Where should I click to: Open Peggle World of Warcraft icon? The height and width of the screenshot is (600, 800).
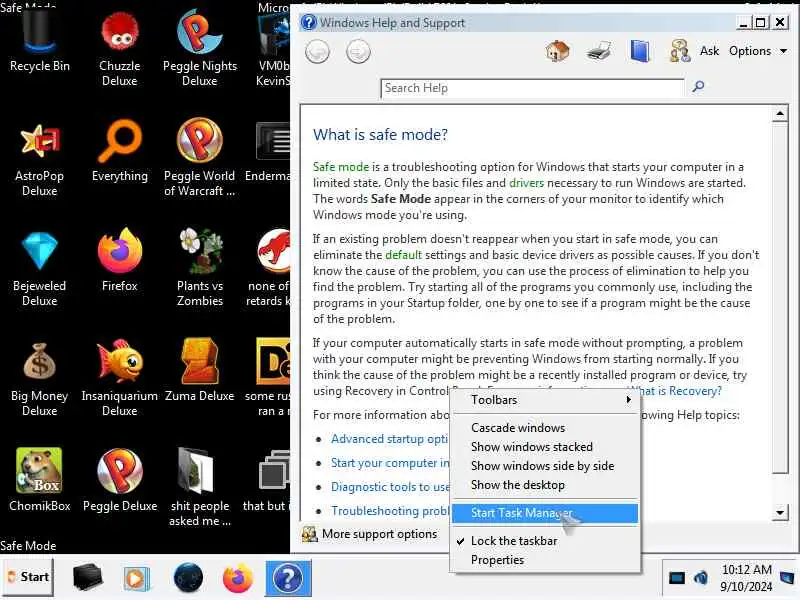(199, 158)
